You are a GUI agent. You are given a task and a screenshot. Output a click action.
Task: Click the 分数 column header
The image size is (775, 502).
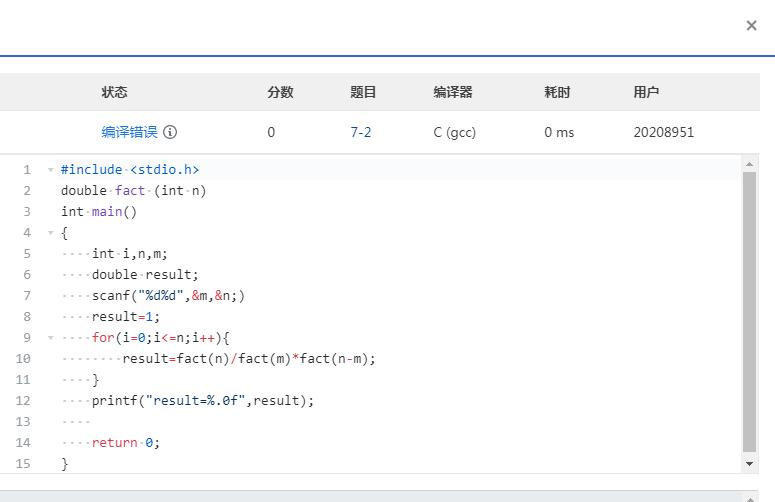(x=280, y=92)
